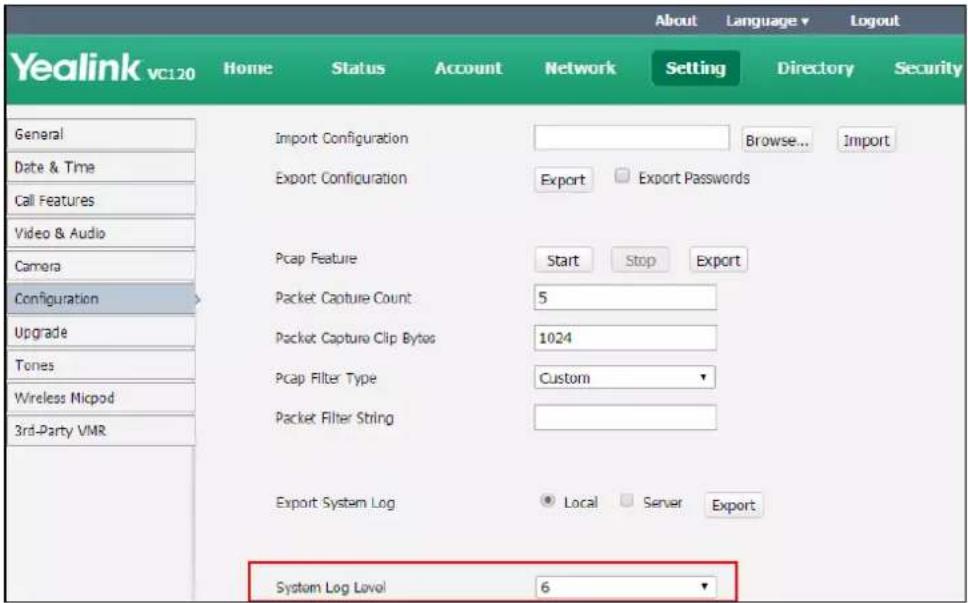Select Video & Audio sidebar item
Screen dimensions: 968x603
(x=102, y=233)
